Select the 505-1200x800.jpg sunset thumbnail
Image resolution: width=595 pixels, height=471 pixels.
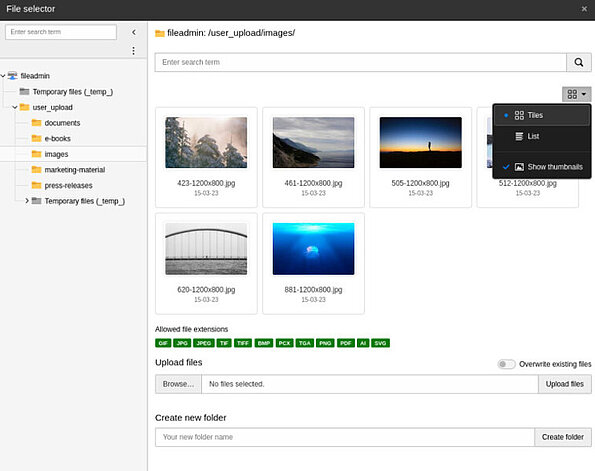tap(420, 142)
